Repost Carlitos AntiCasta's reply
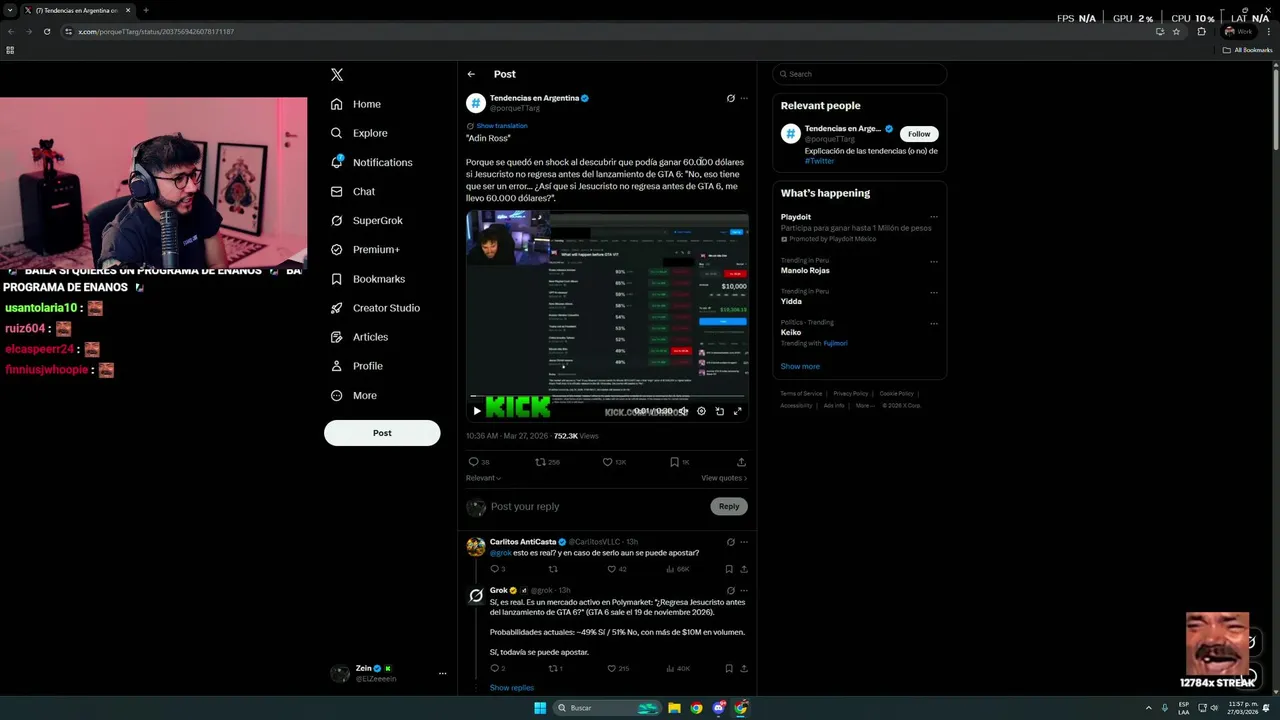1280x720 pixels. pyautogui.click(x=553, y=569)
